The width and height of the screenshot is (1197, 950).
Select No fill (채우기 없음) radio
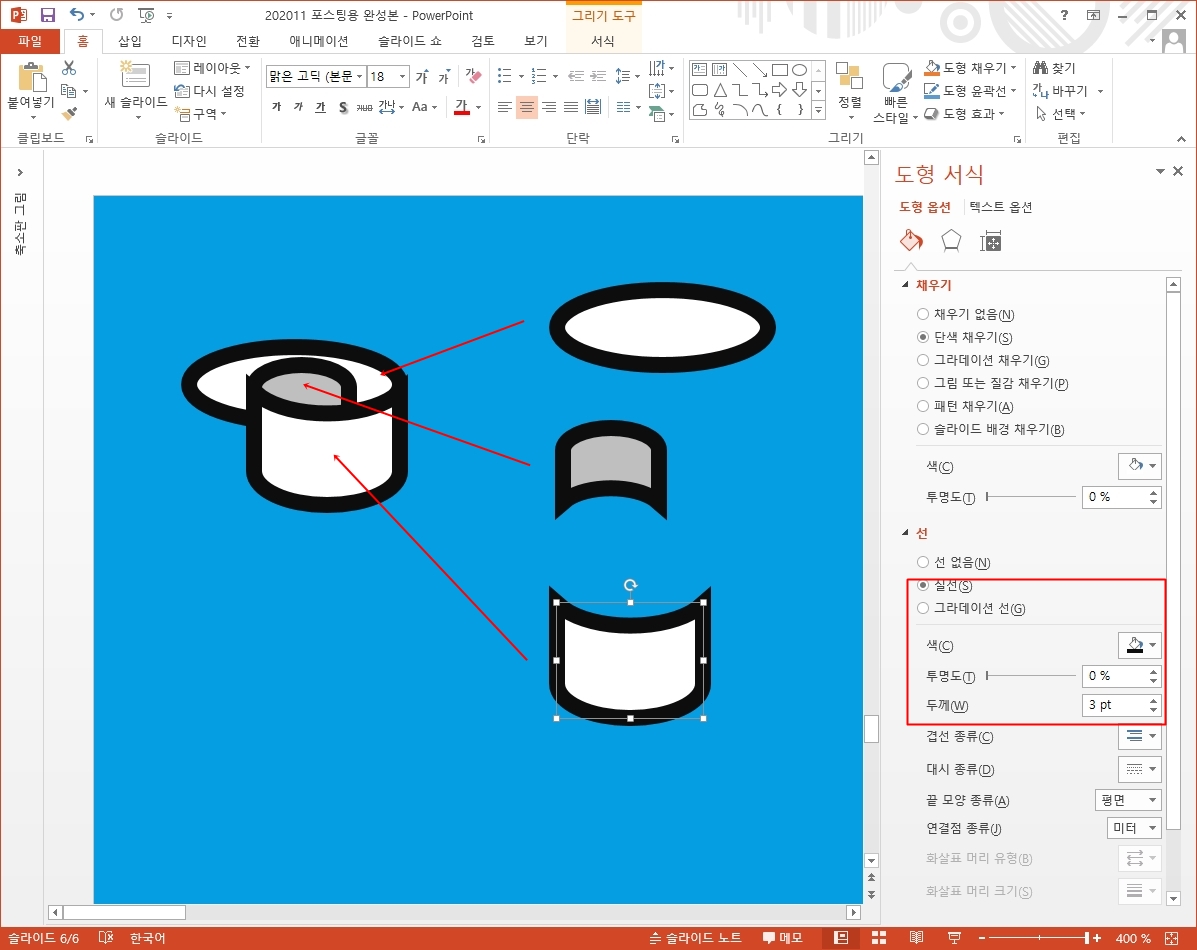tap(923, 314)
